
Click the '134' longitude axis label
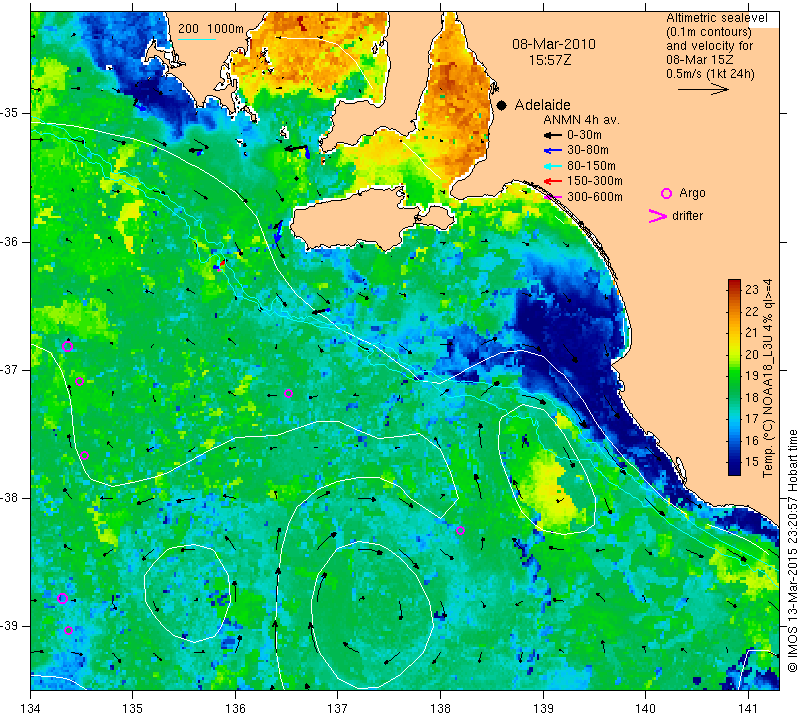click(31, 708)
